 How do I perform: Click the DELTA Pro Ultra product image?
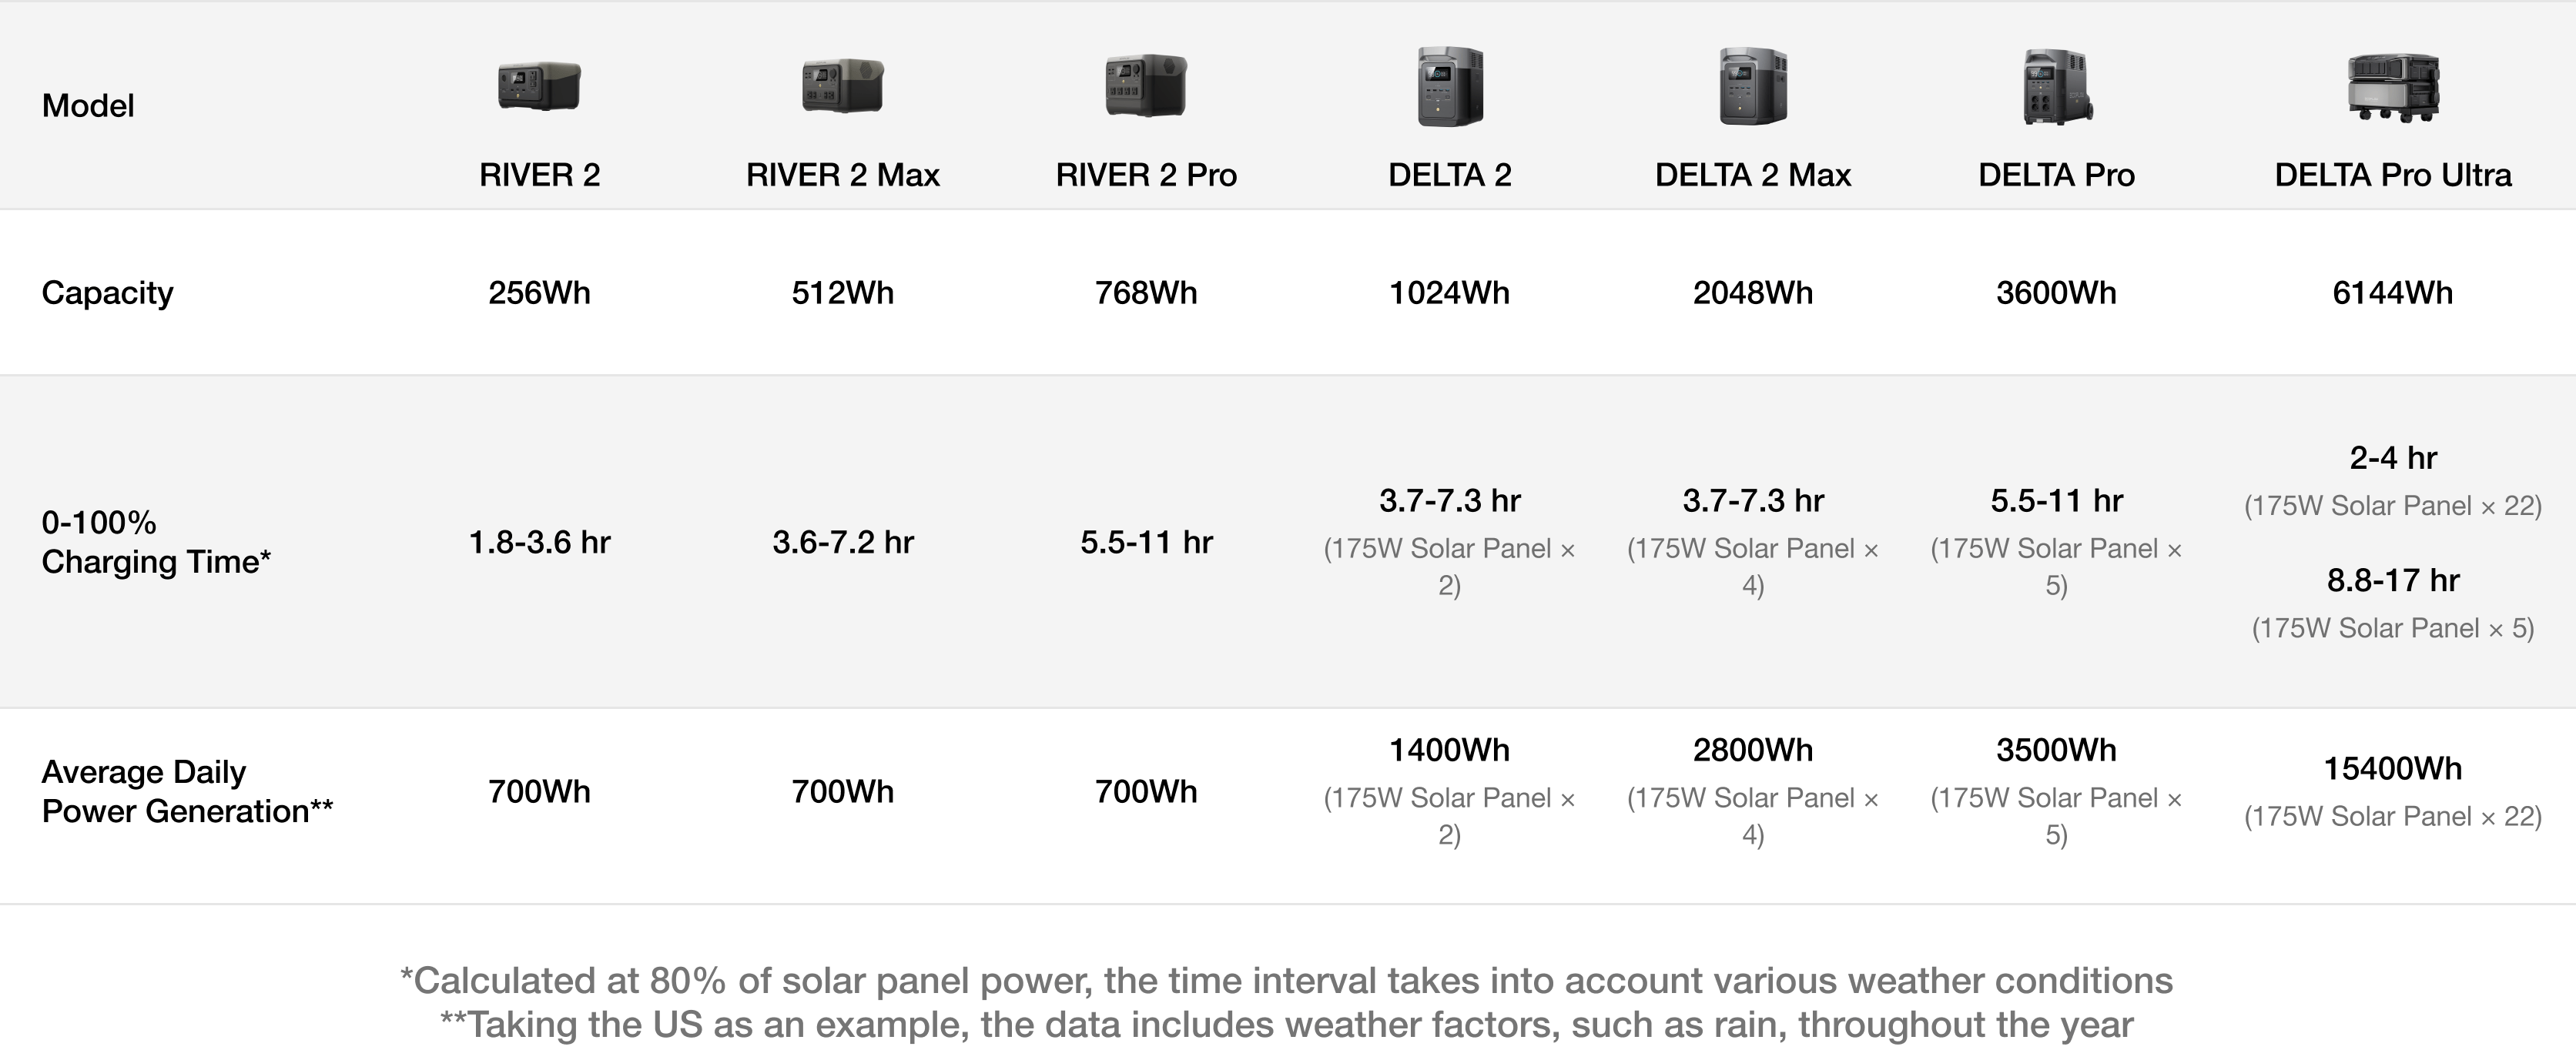[x=2392, y=88]
